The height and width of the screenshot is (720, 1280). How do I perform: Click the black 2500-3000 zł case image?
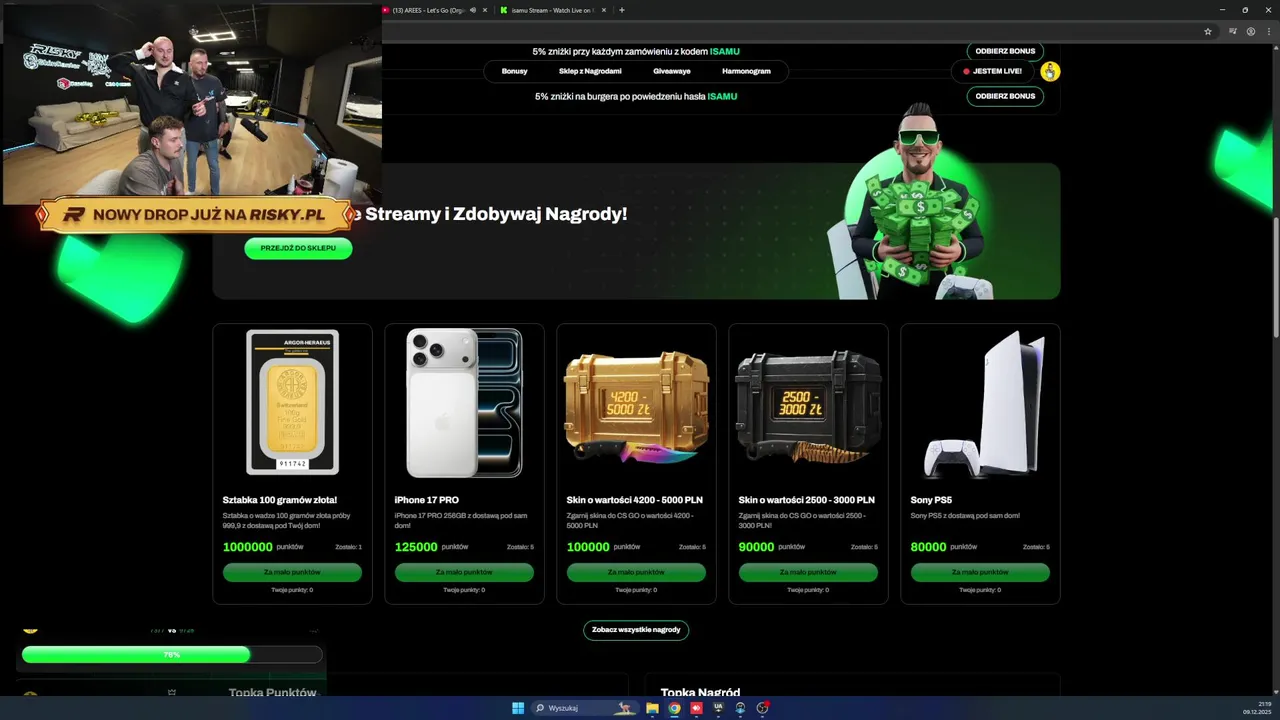point(808,407)
